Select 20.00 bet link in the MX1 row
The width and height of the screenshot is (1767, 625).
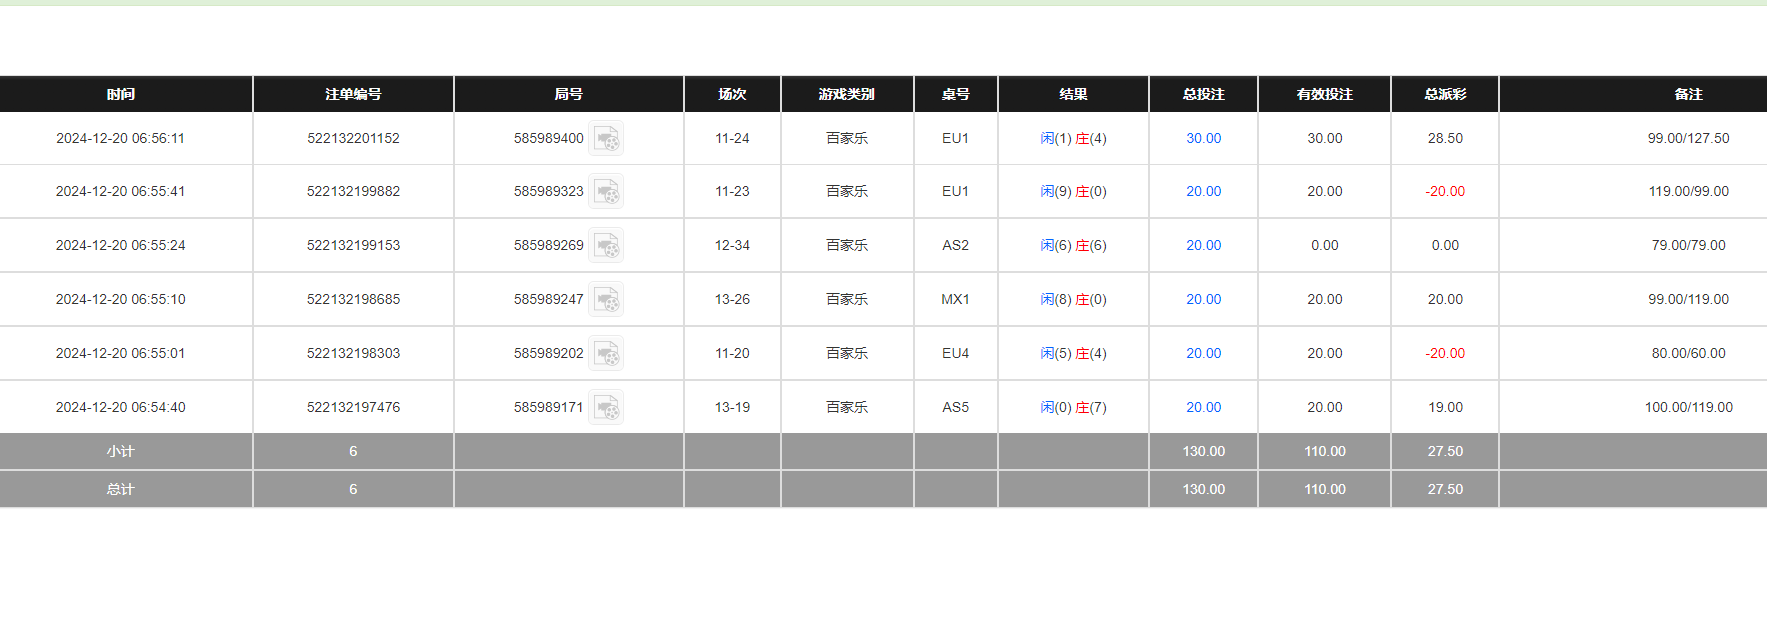coord(1203,299)
